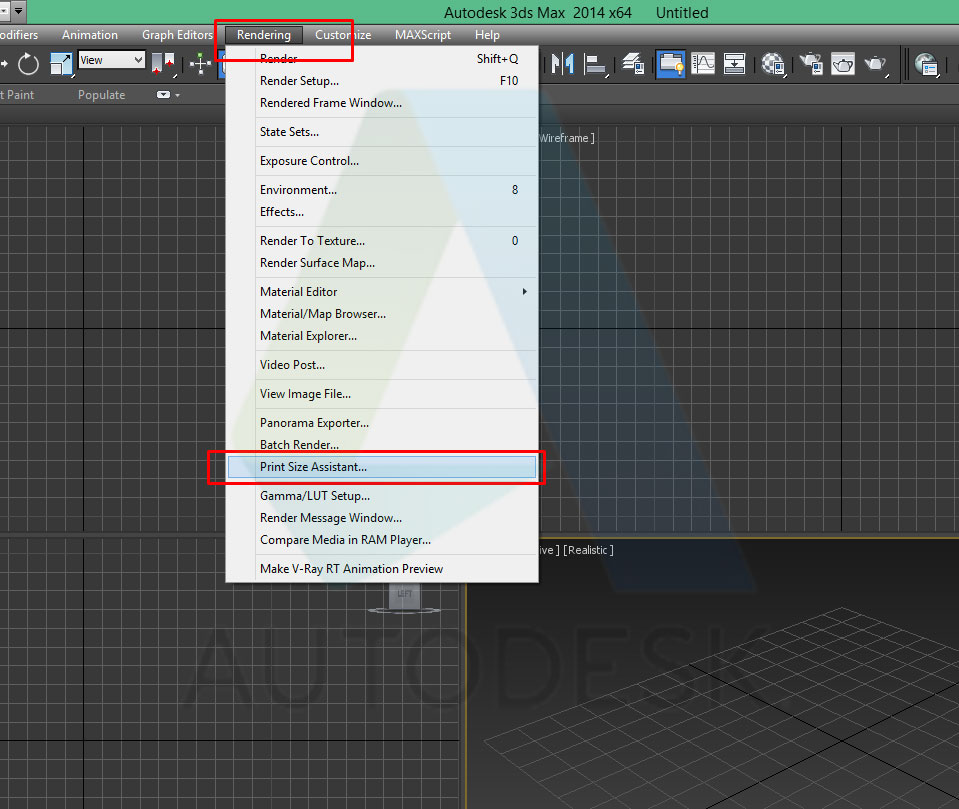The width and height of the screenshot is (959, 809).
Task: Click the Render Setup teapot icon
Action: pyautogui.click(x=811, y=63)
